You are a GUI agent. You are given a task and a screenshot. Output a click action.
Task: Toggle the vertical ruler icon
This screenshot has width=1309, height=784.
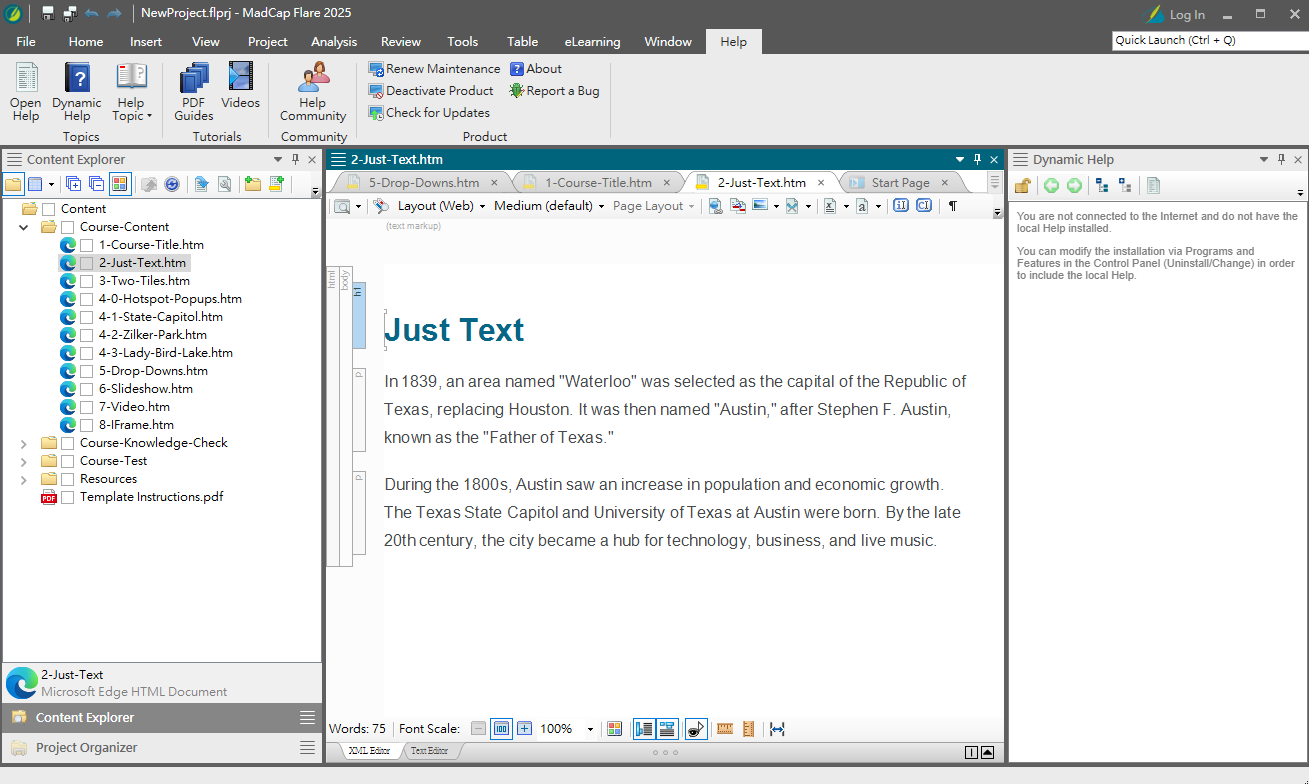(747, 729)
